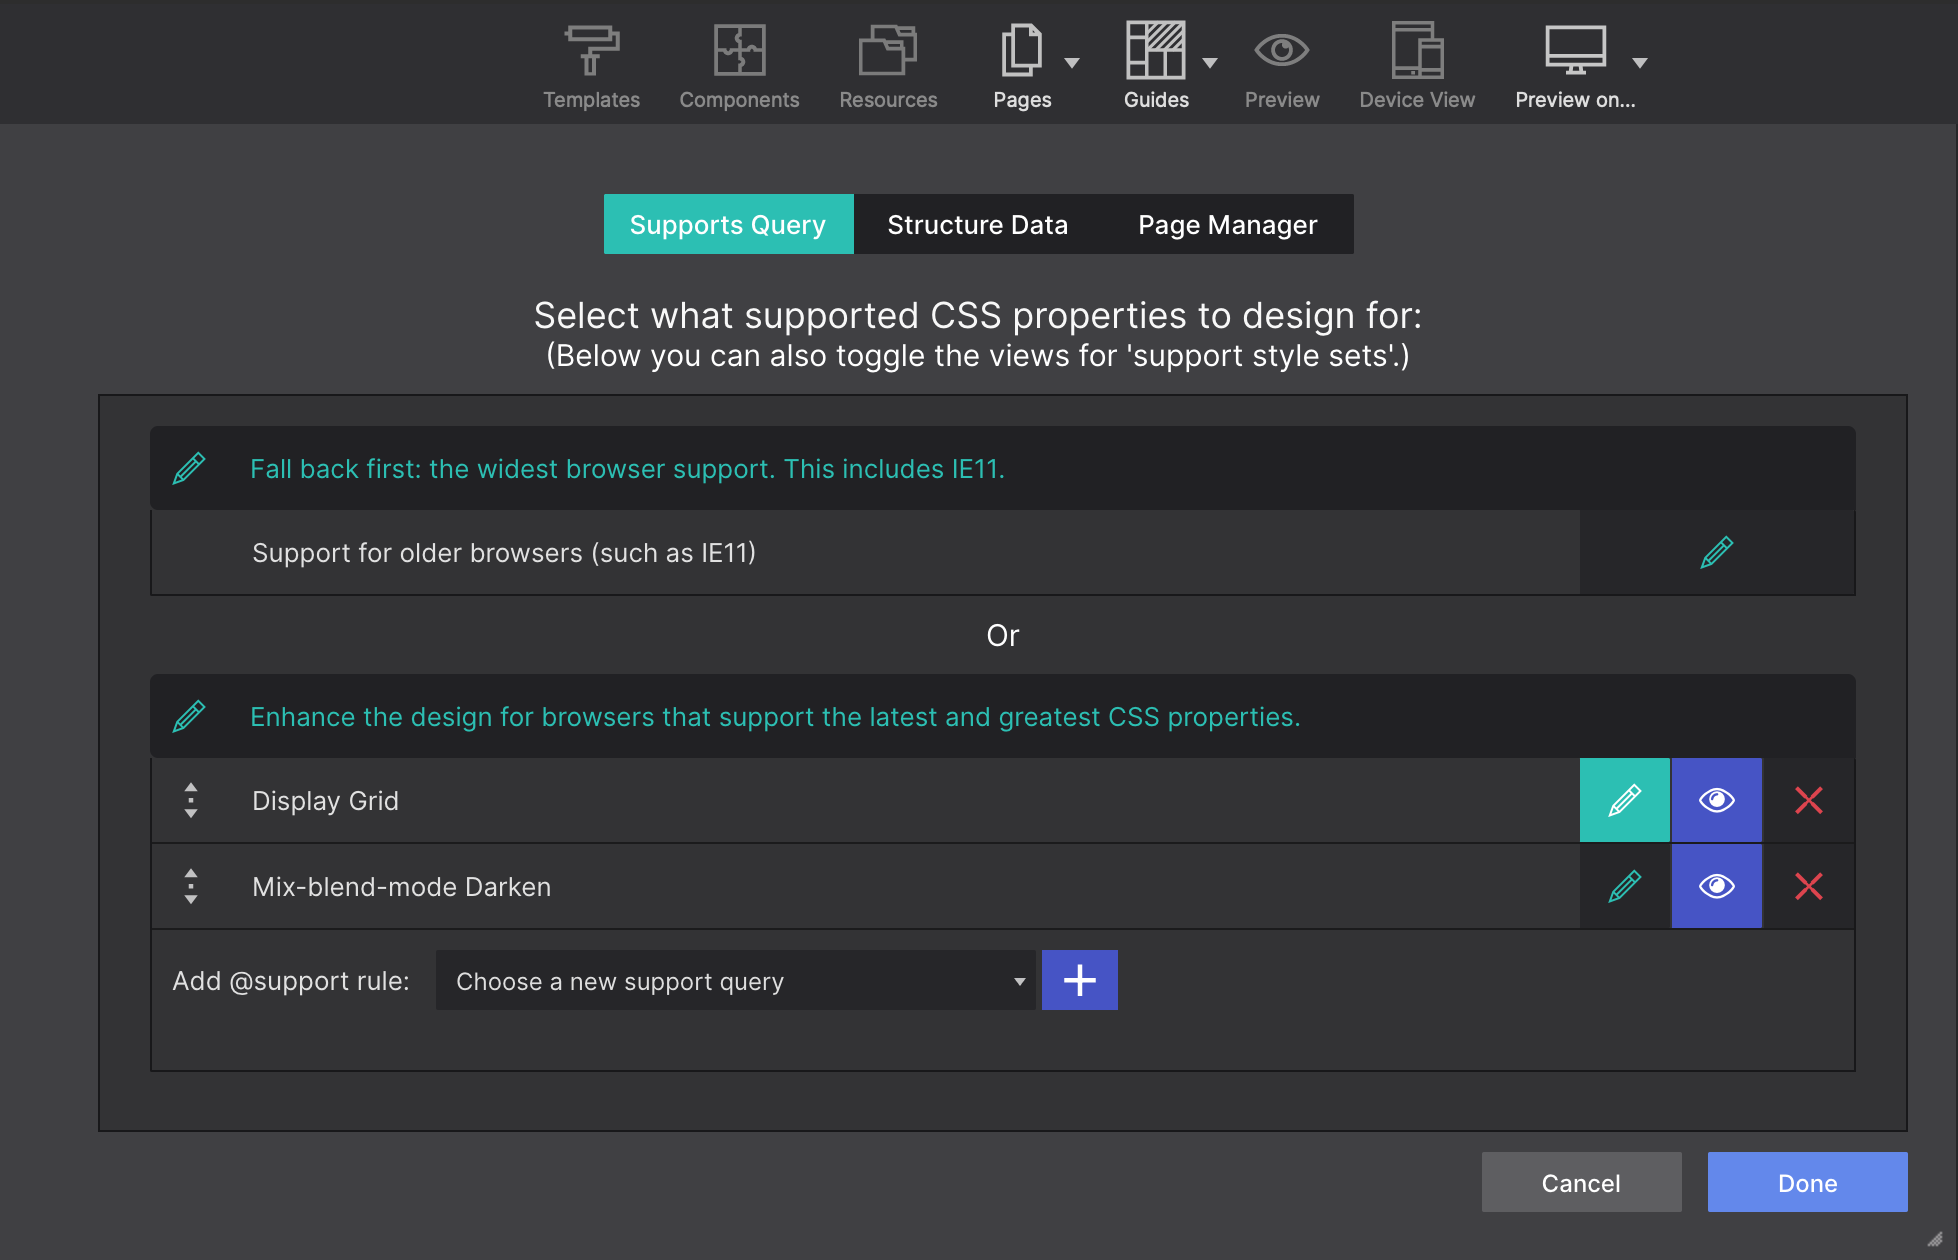Open the Templates paint roller icon
The width and height of the screenshot is (1958, 1260).
coord(592,50)
